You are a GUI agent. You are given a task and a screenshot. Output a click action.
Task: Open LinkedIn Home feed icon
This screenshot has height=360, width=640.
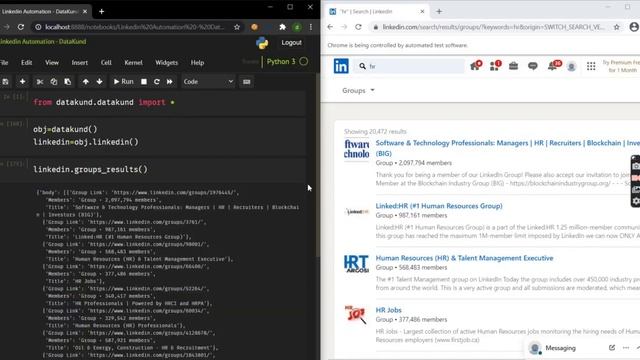pos(476,65)
